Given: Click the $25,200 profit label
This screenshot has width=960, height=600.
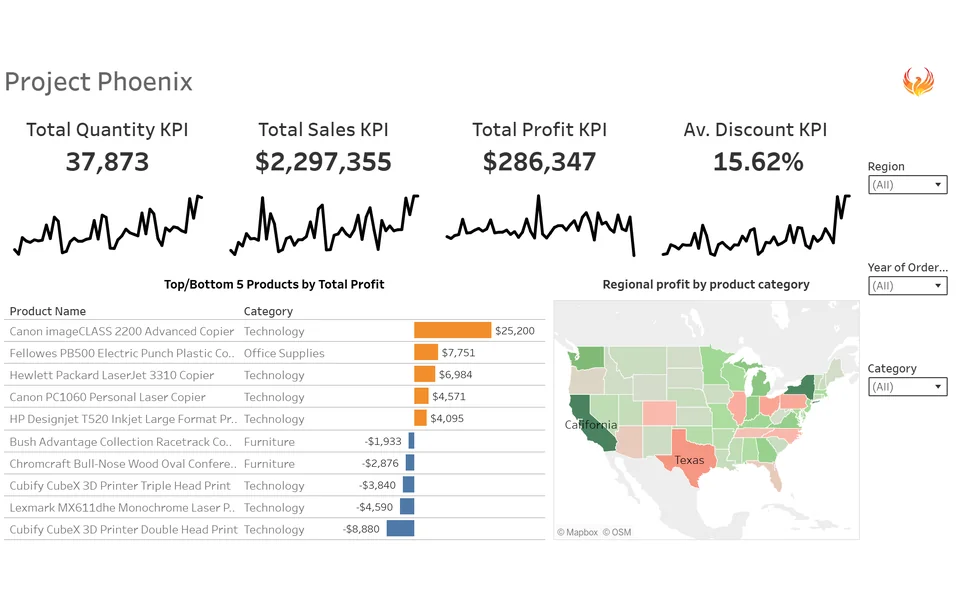Looking at the screenshot, I should (515, 331).
